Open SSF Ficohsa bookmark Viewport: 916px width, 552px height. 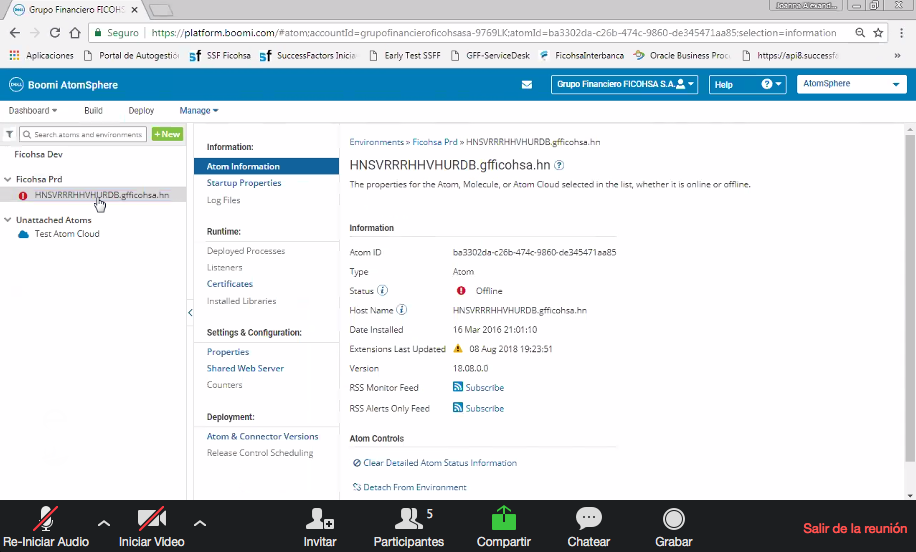click(220, 55)
